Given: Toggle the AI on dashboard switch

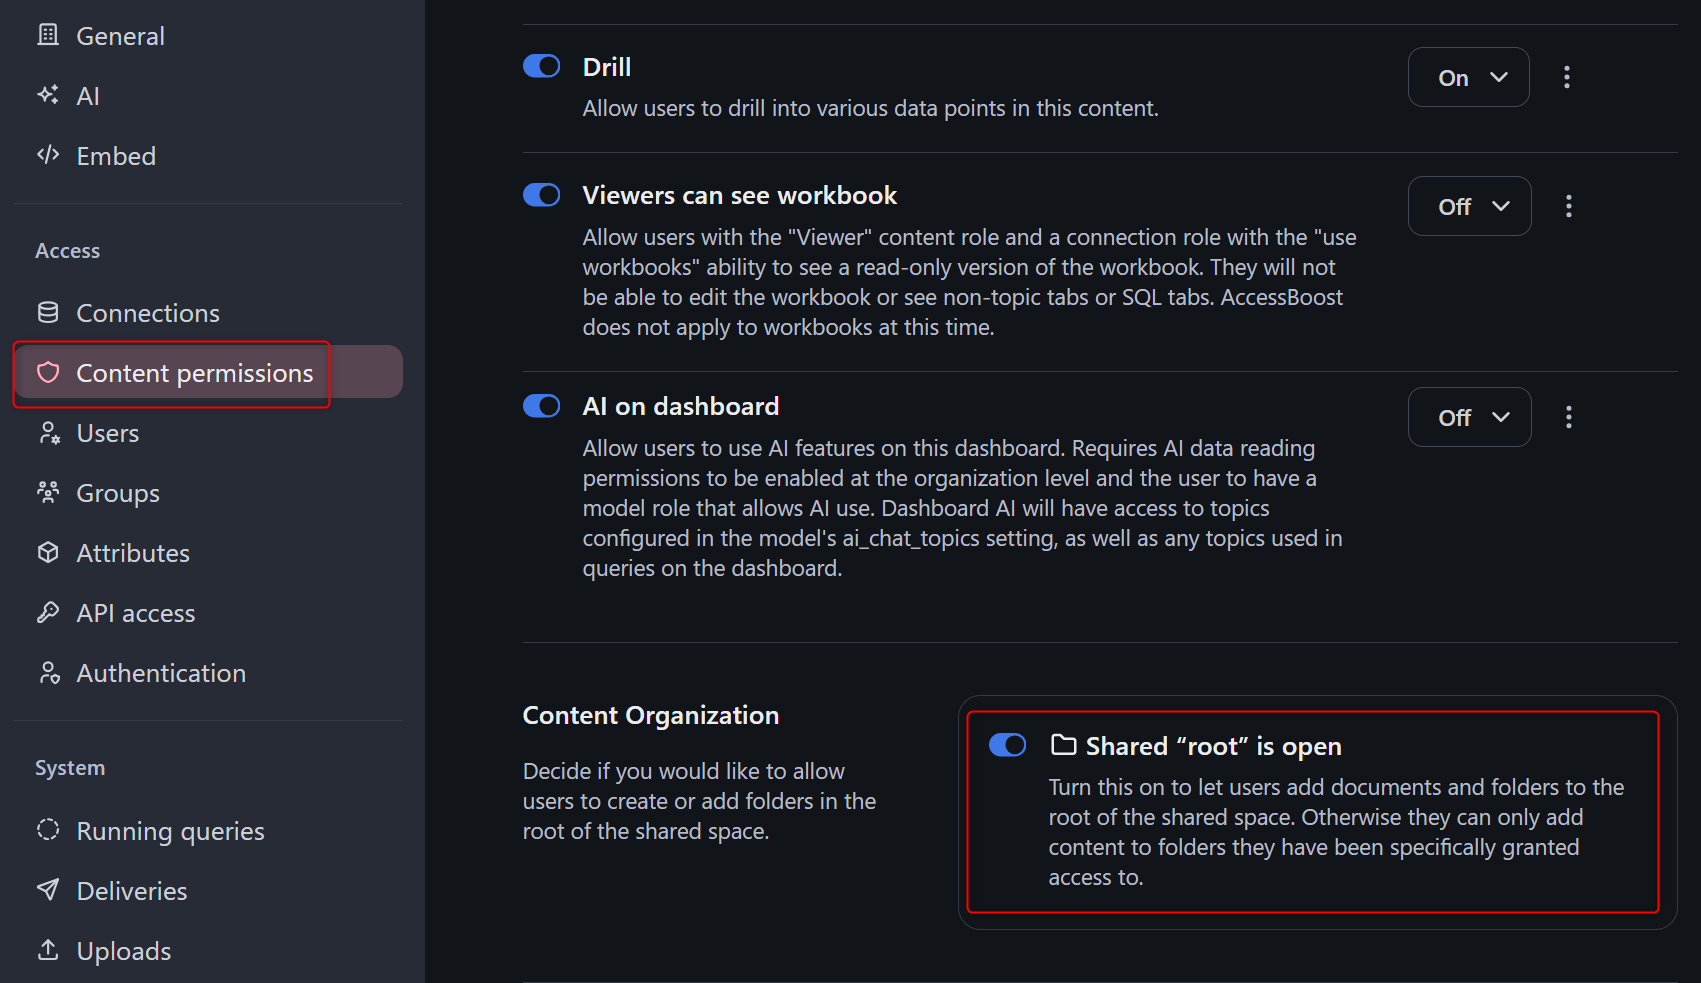Looking at the screenshot, I should [x=542, y=406].
